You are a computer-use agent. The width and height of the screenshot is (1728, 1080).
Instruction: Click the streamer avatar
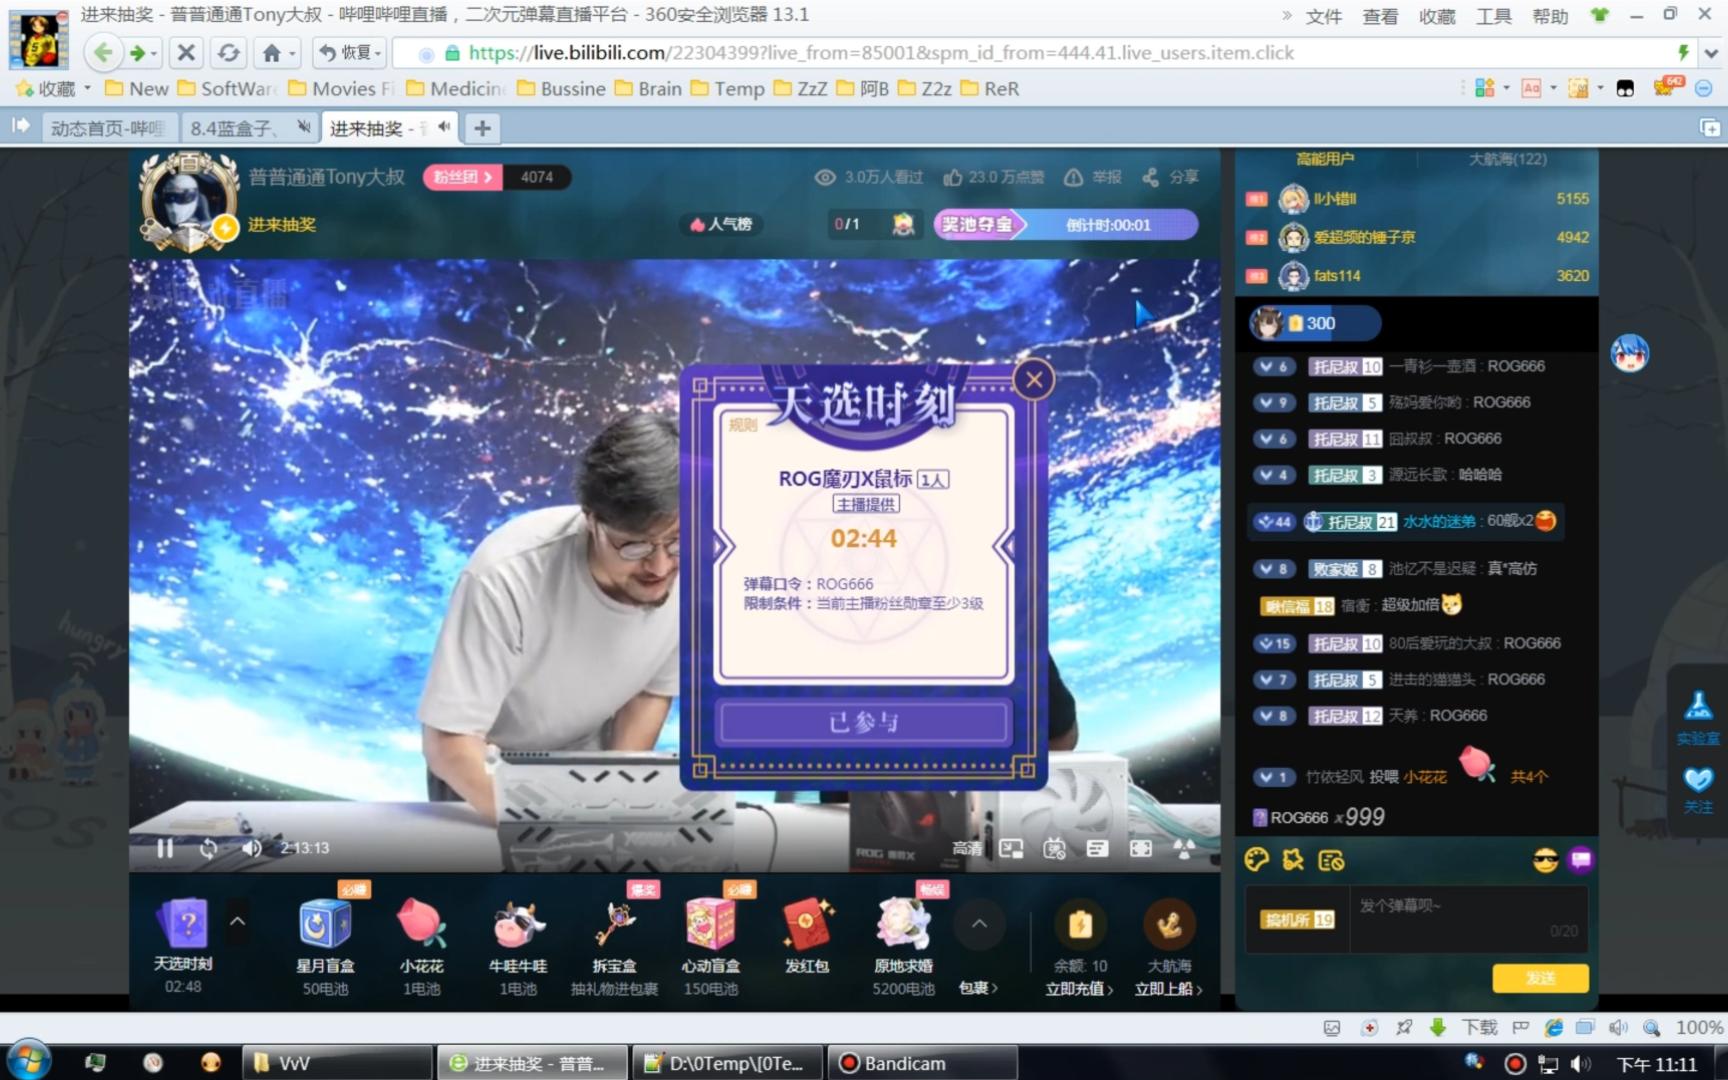188,200
